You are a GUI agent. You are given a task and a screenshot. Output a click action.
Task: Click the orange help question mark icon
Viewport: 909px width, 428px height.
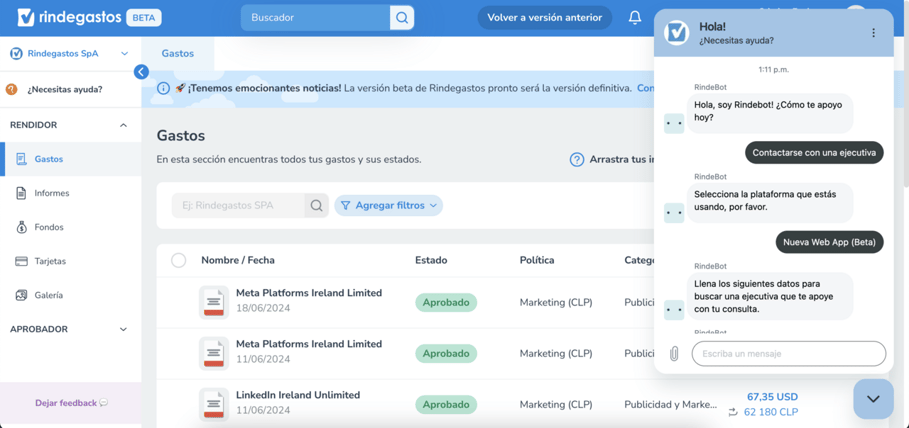12,89
